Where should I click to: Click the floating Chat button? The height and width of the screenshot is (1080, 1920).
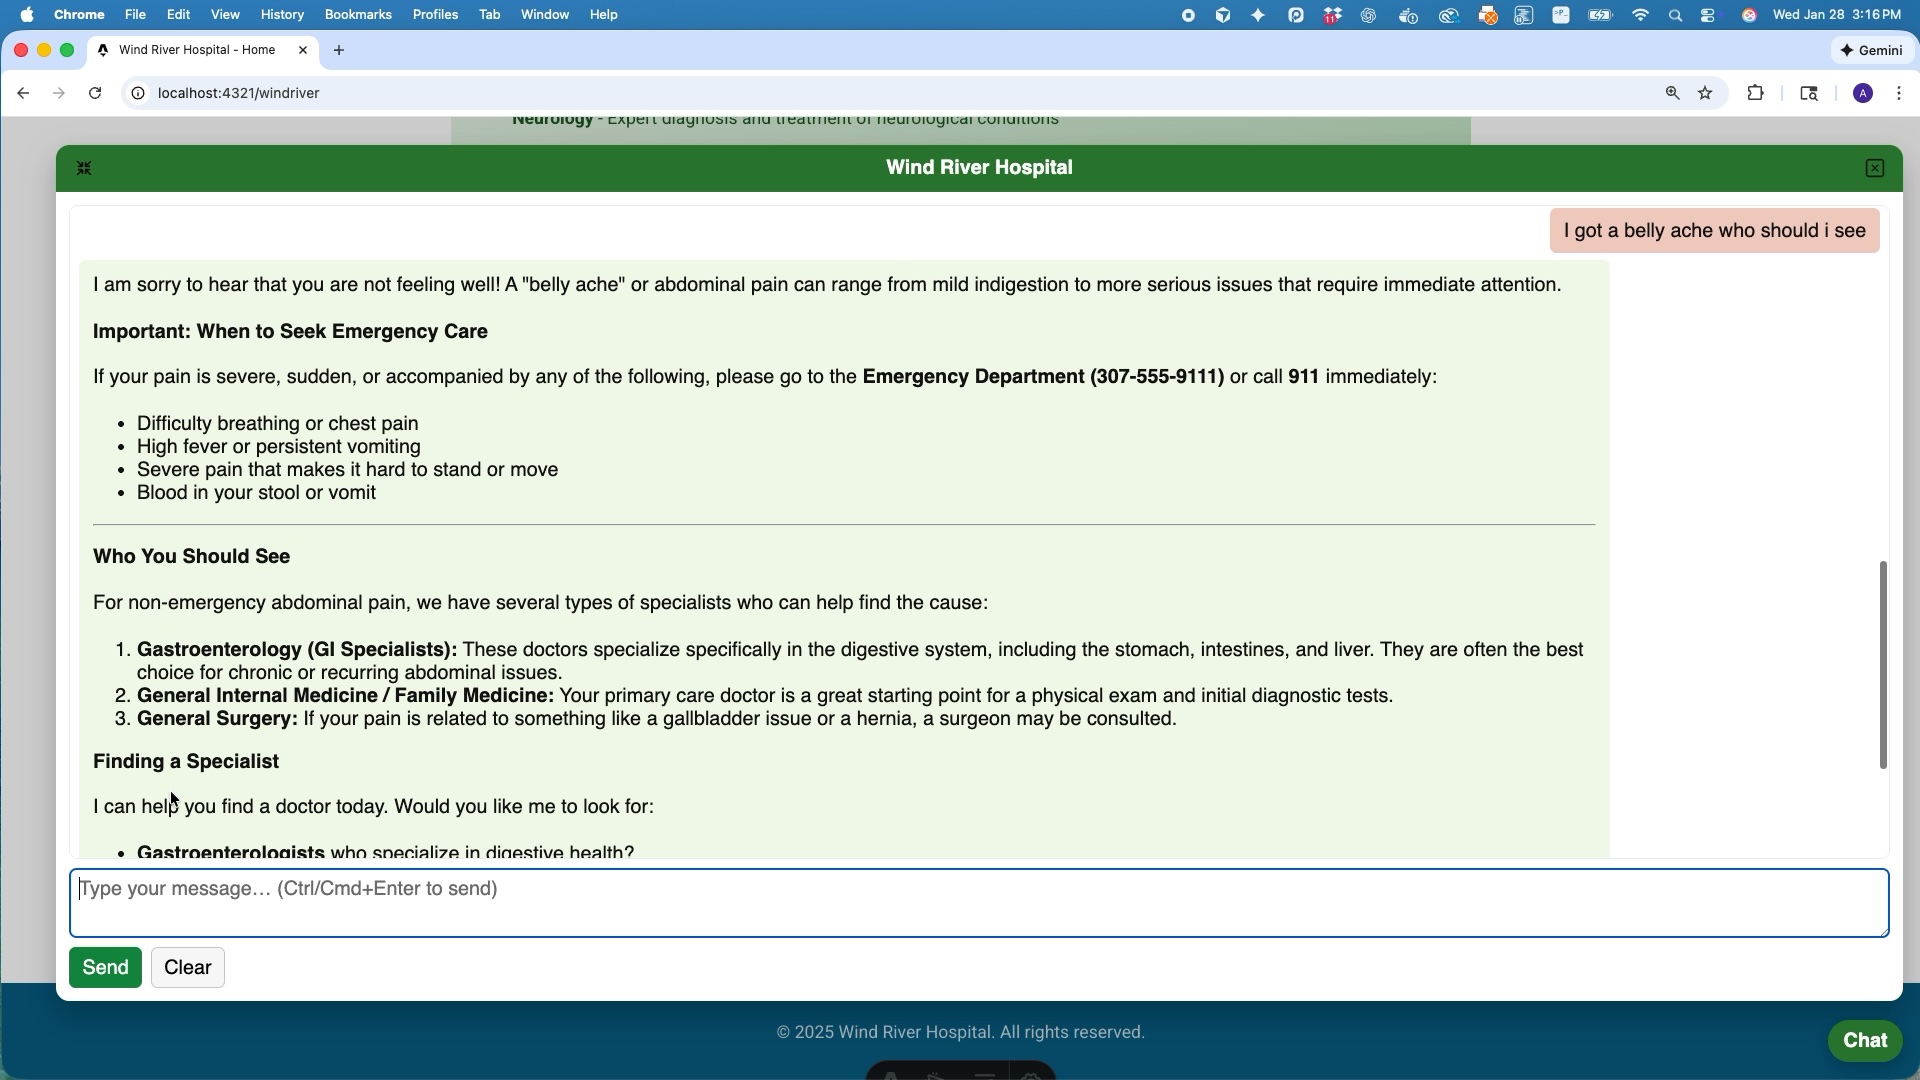[x=1864, y=1040]
